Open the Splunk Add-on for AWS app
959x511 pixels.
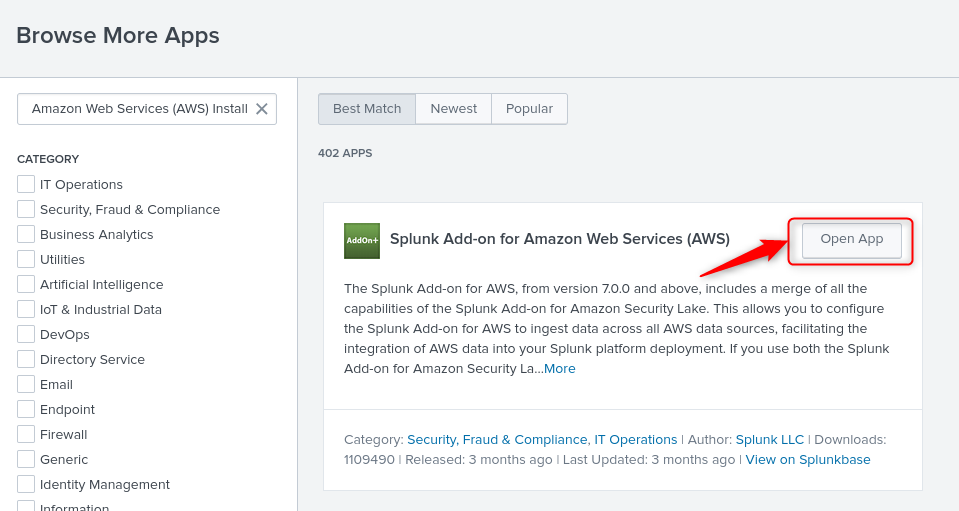tap(851, 240)
